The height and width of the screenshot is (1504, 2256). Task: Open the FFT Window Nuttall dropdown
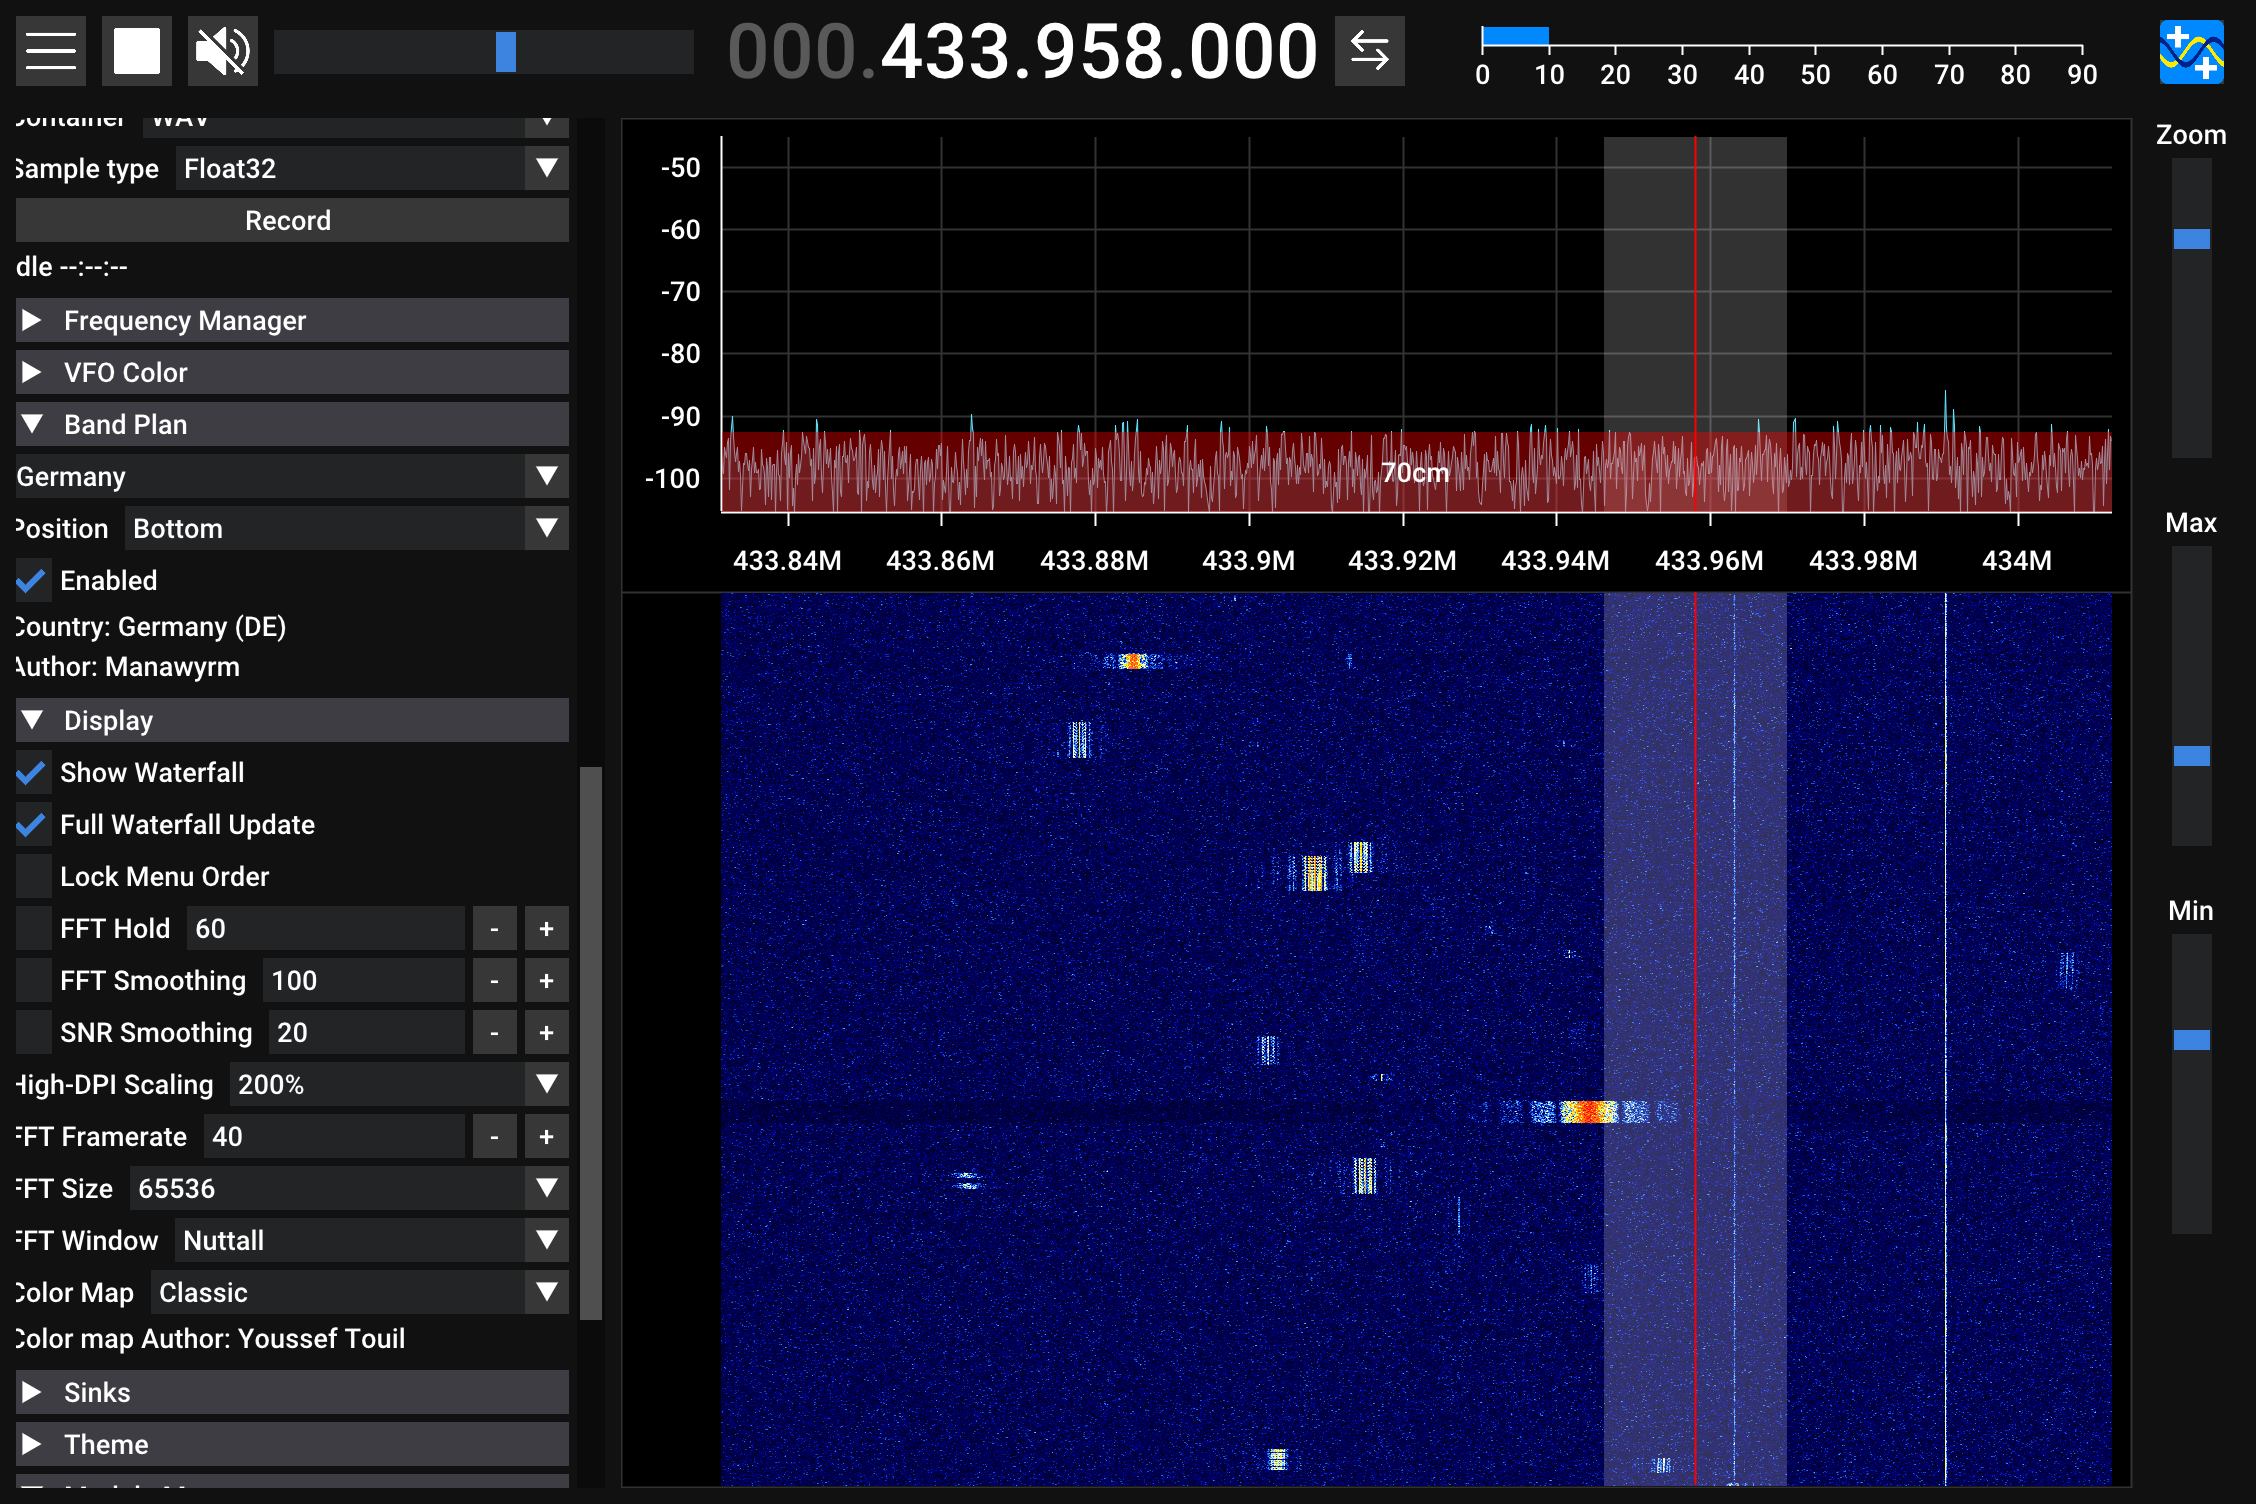click(x=372, y=1240)
